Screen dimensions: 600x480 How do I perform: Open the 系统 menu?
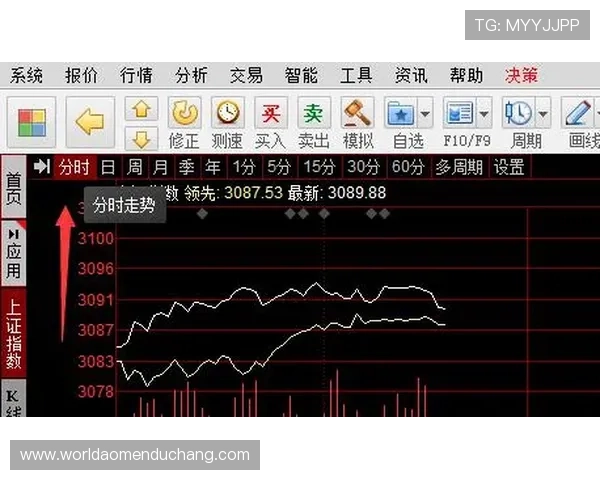pos(26,75)
